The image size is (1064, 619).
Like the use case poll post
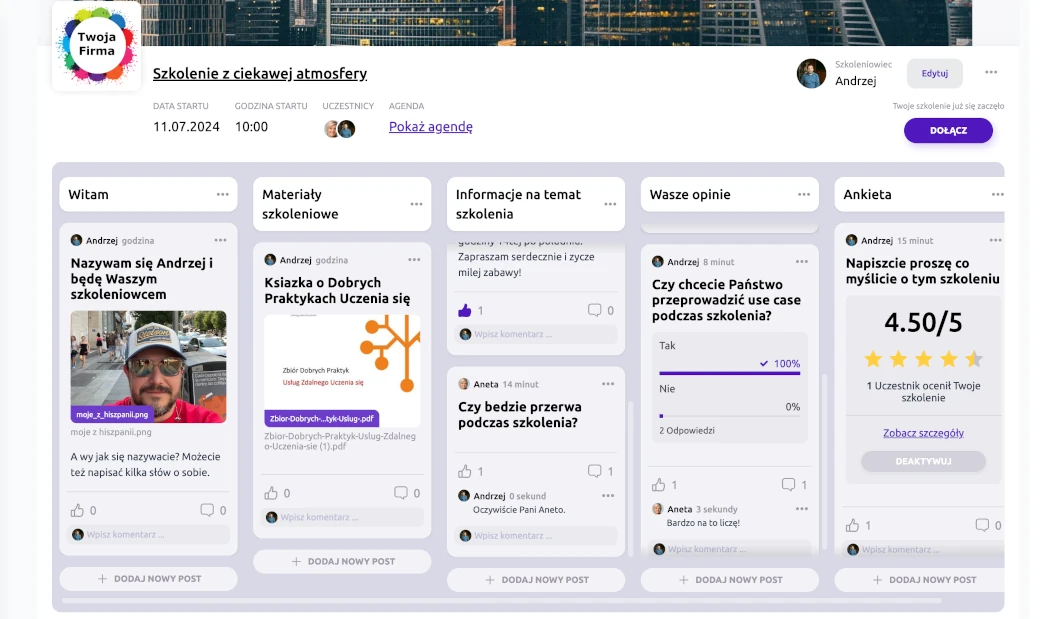click(658, 485)
